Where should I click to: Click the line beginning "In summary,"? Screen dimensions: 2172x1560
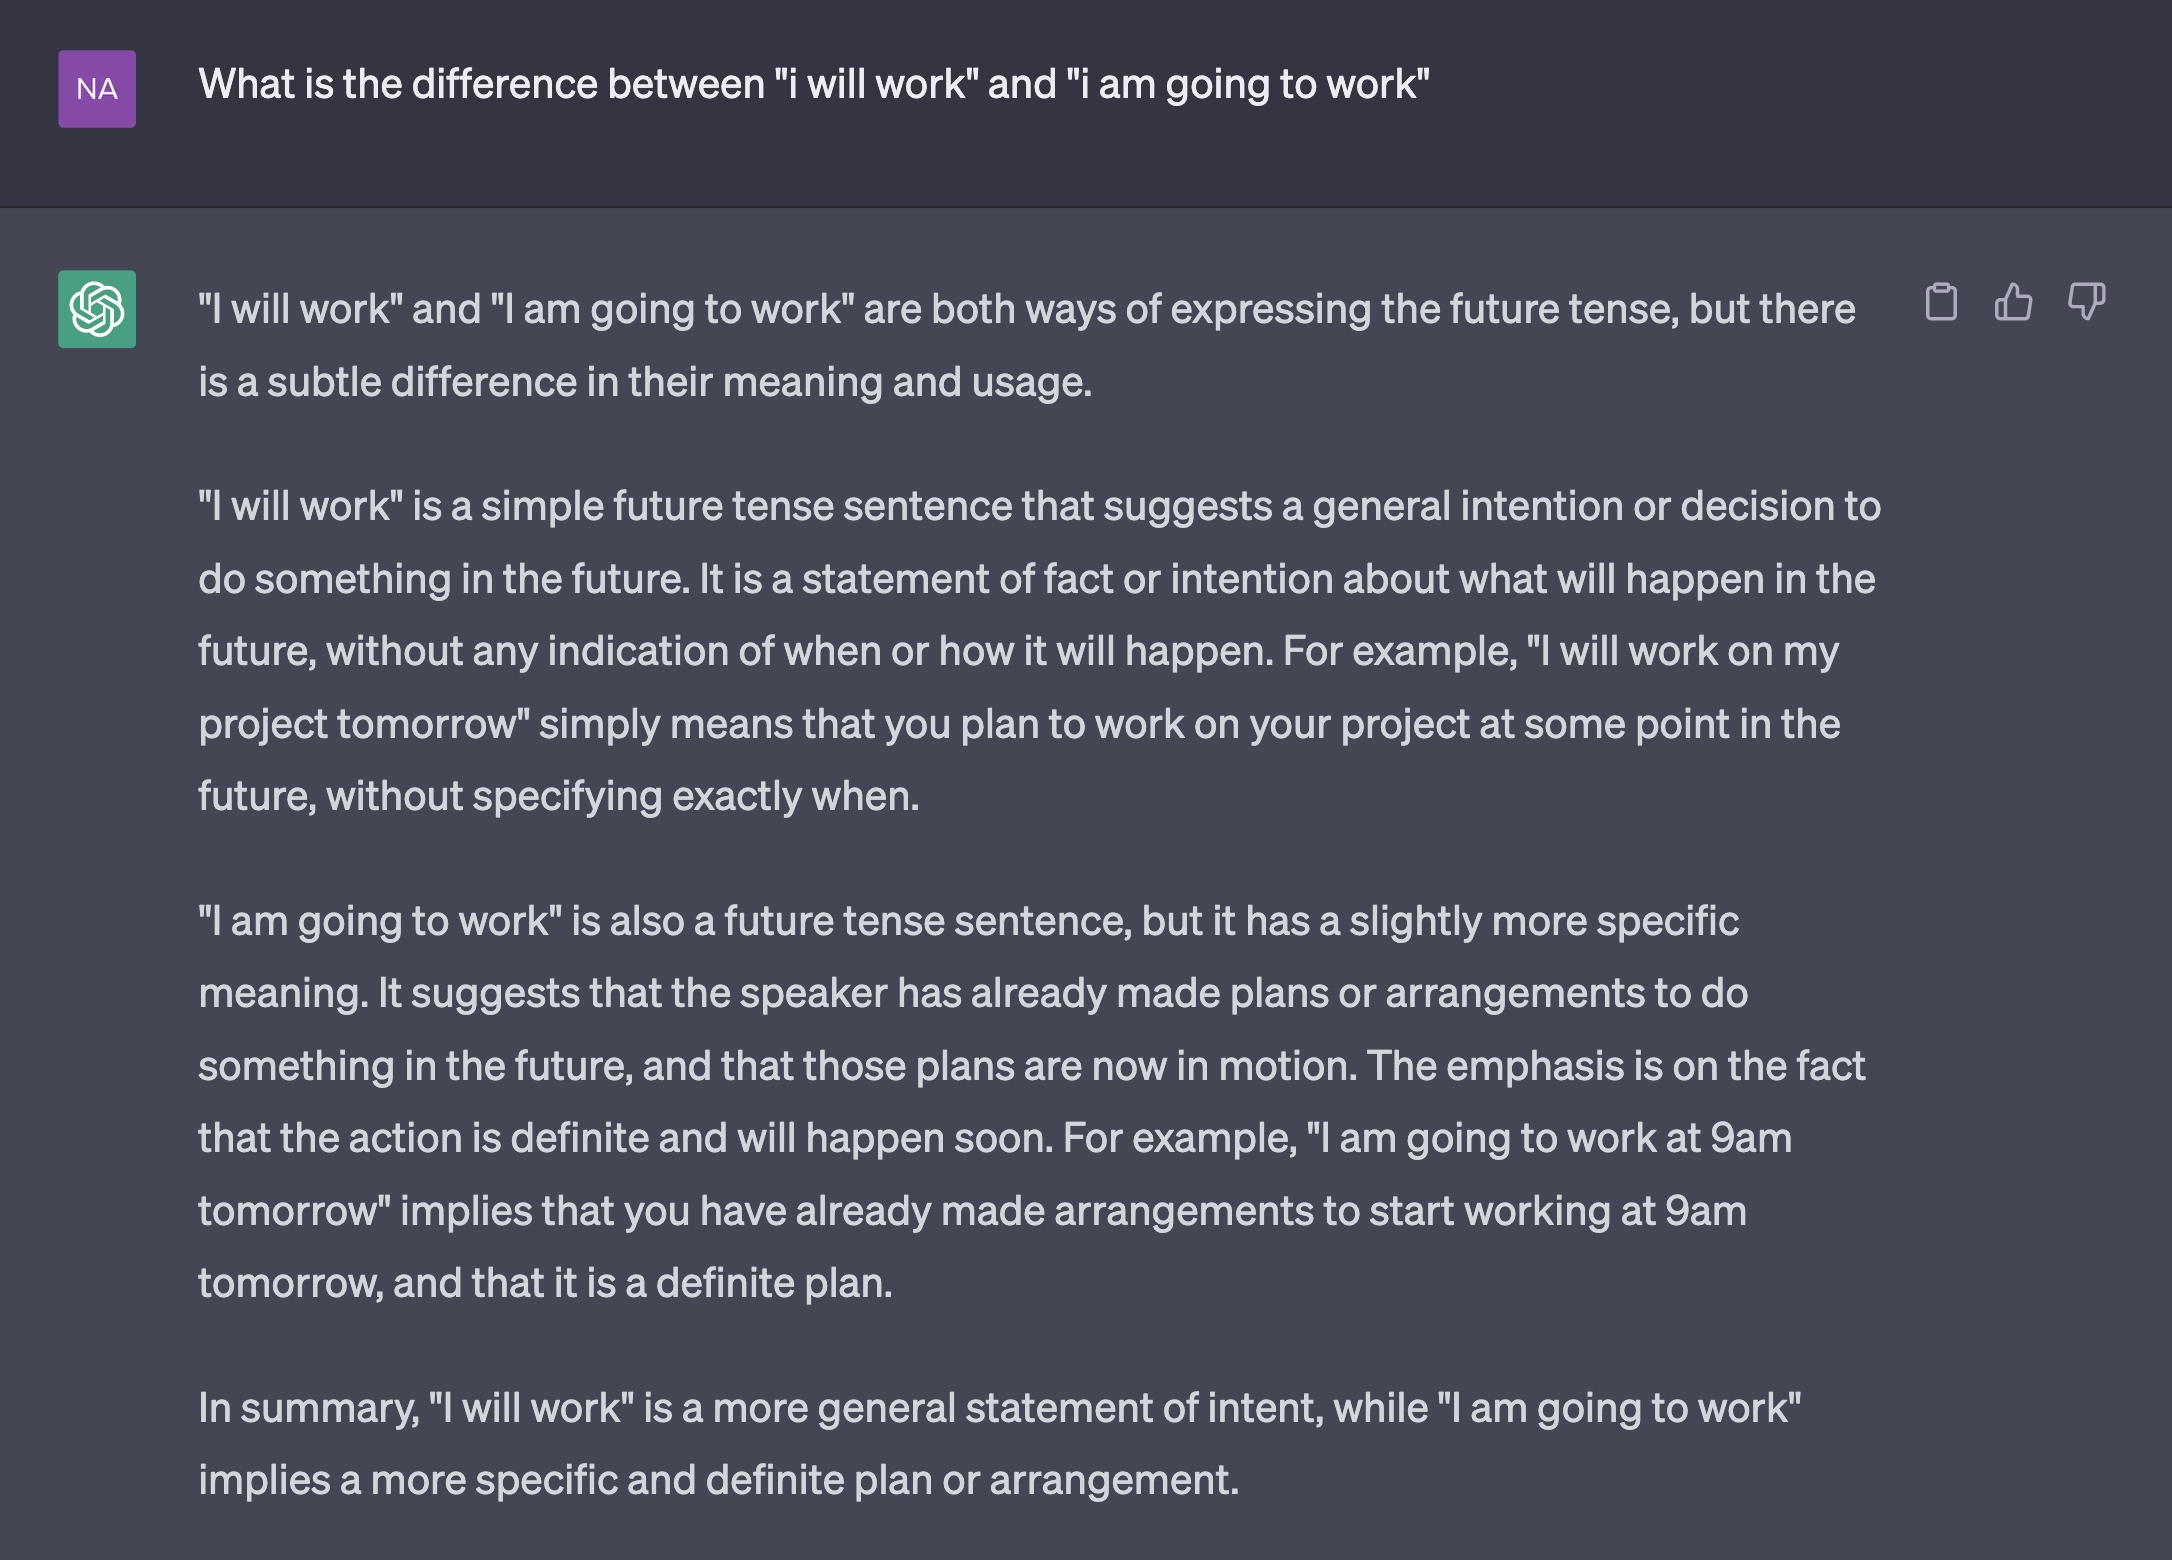coord(1000,1408)
